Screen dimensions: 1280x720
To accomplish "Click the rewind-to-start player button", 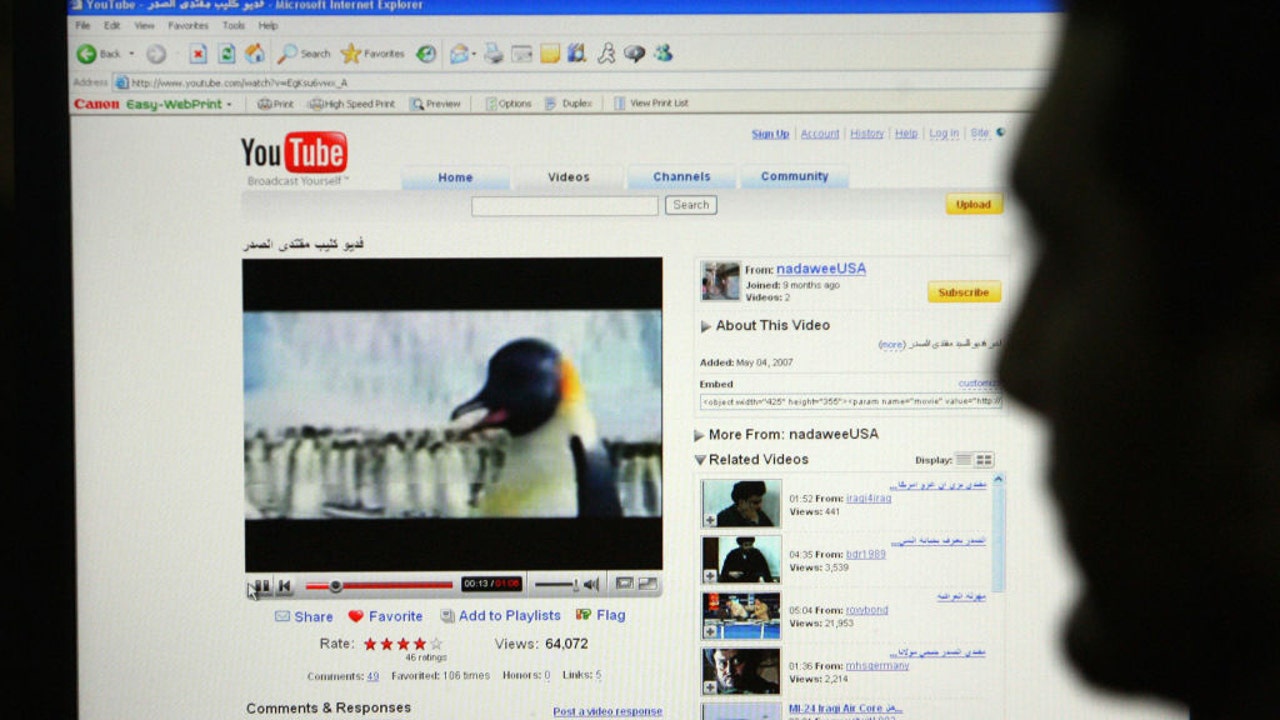I will (x=284, y=586).
